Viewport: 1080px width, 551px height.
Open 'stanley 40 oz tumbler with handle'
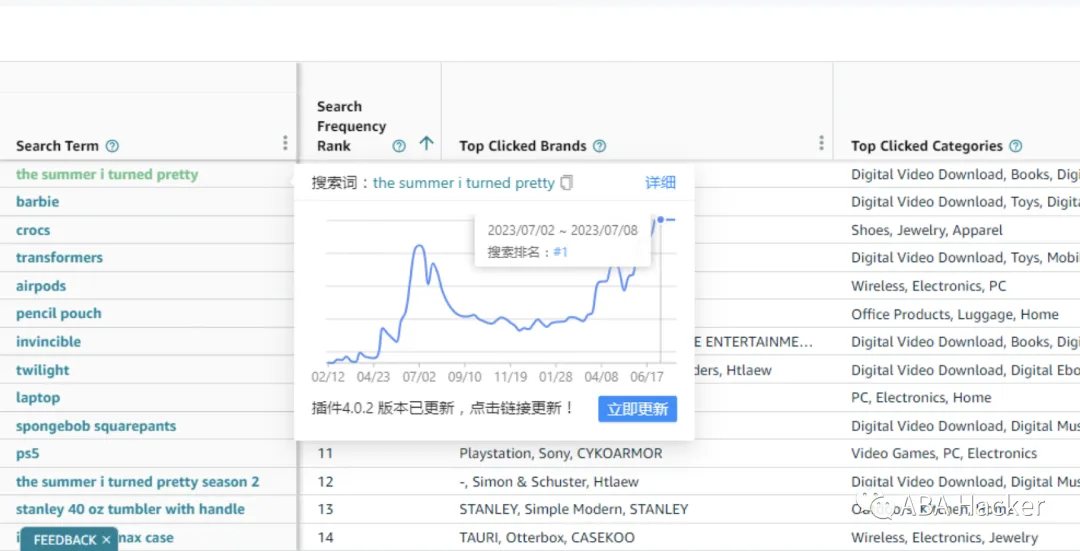(130, 509)
